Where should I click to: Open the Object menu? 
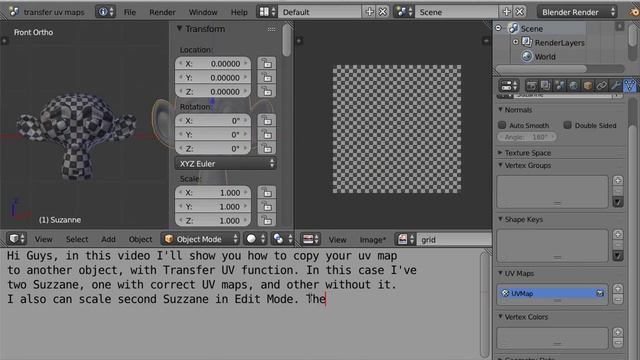[140, 239]
